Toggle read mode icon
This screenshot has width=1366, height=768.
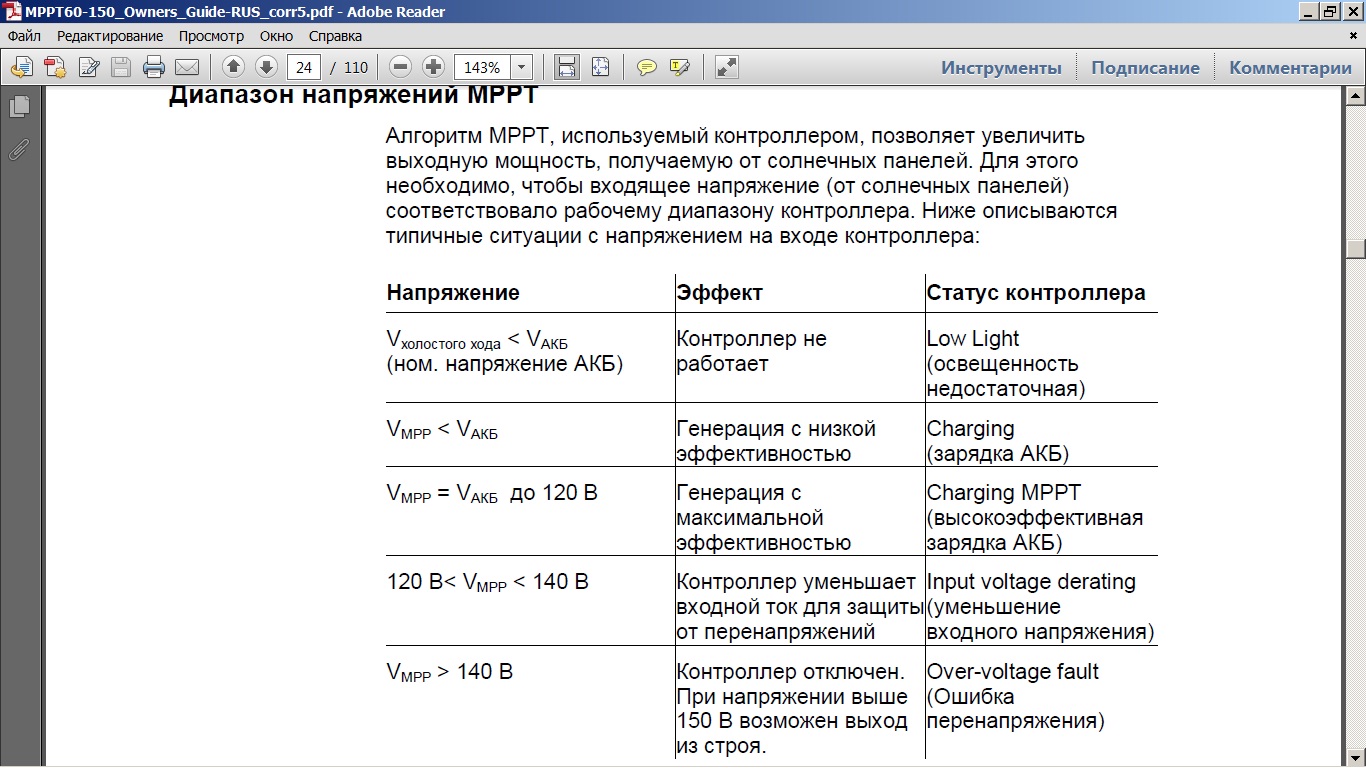727,67
